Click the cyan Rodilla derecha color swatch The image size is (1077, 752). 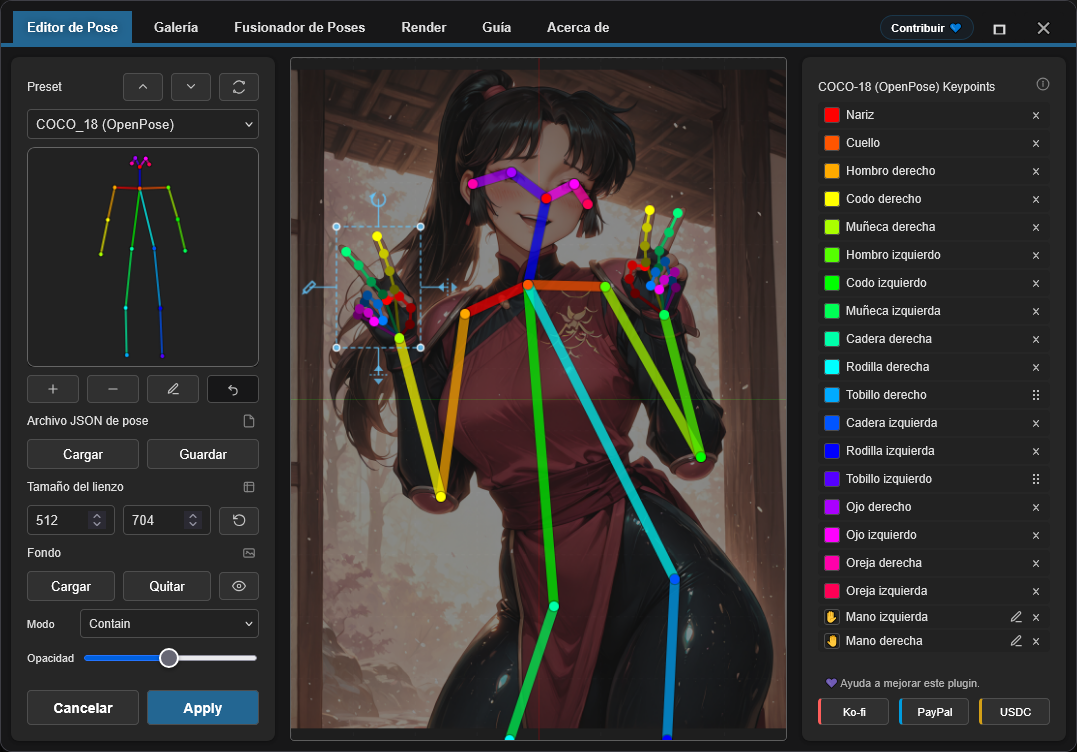(832, 367)
